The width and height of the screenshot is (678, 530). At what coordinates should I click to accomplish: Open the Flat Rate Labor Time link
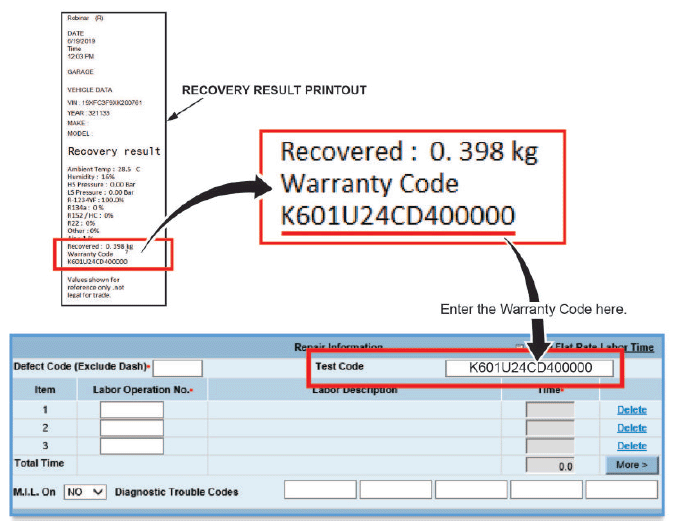604,347
